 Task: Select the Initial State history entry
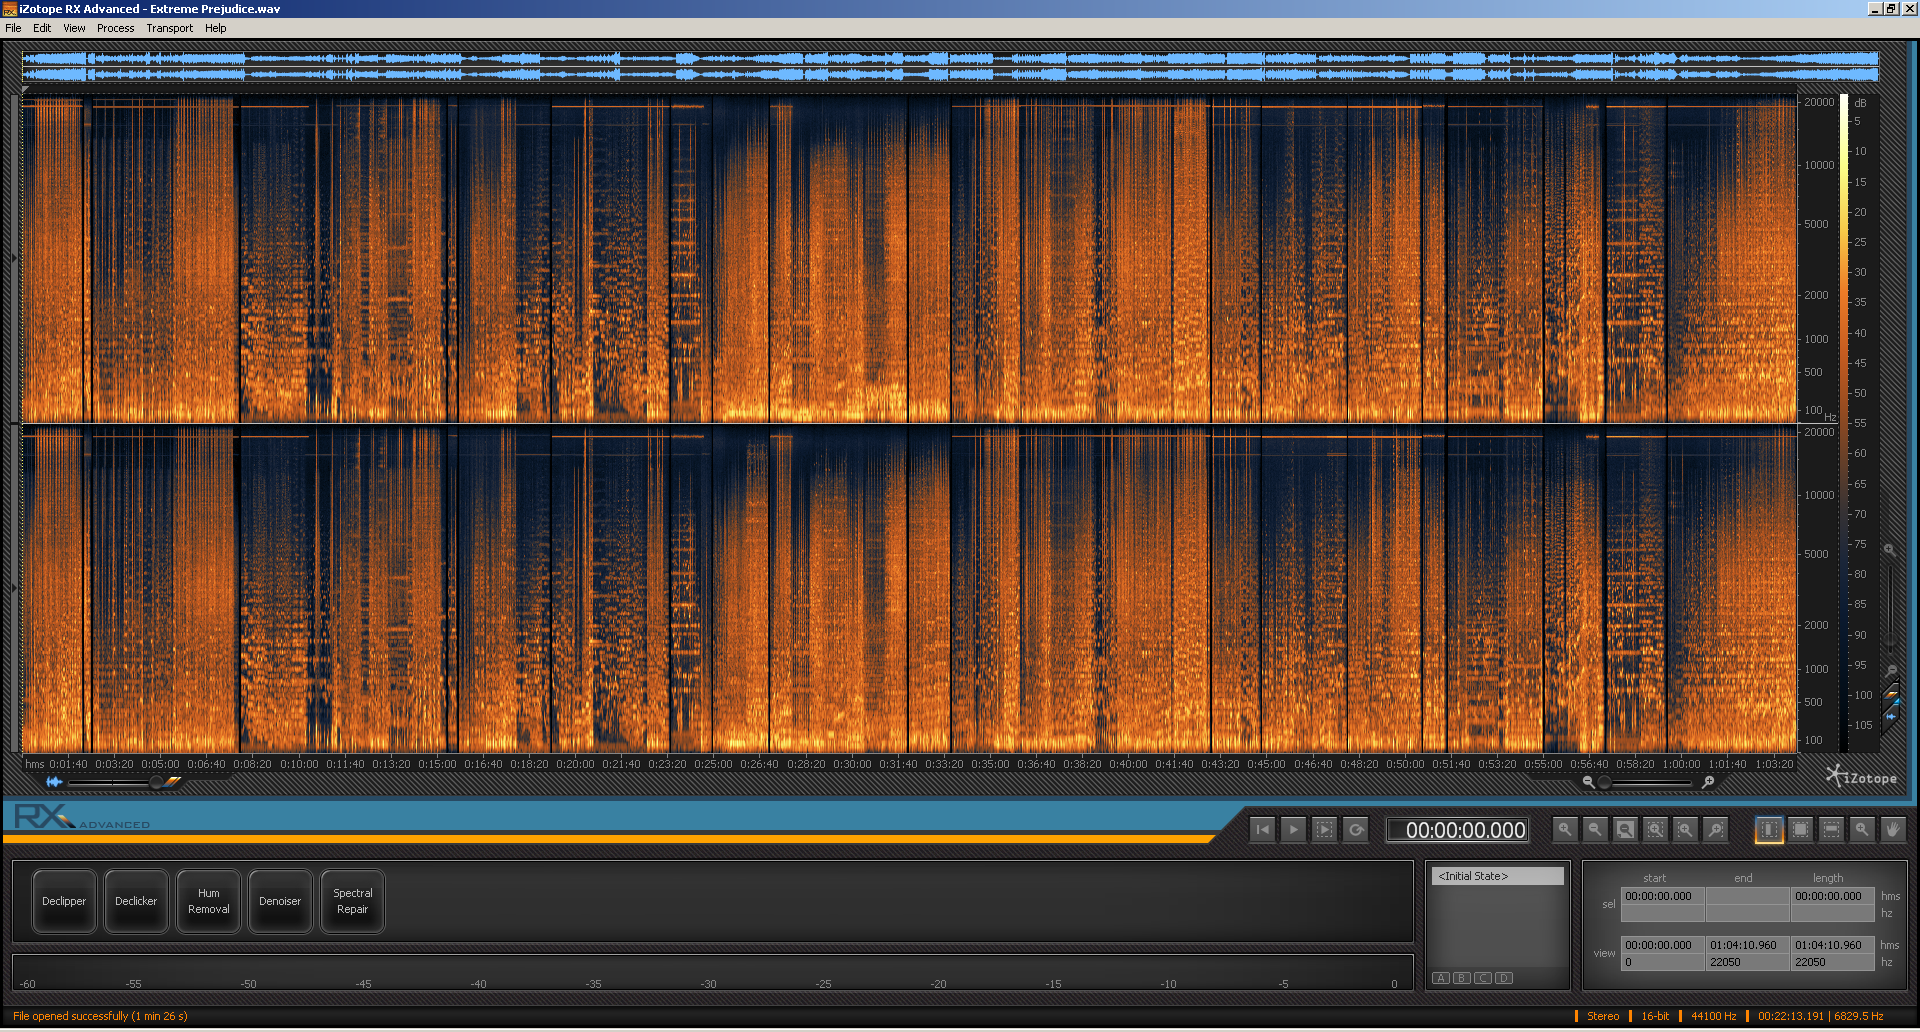click(x=1497, y=876)
